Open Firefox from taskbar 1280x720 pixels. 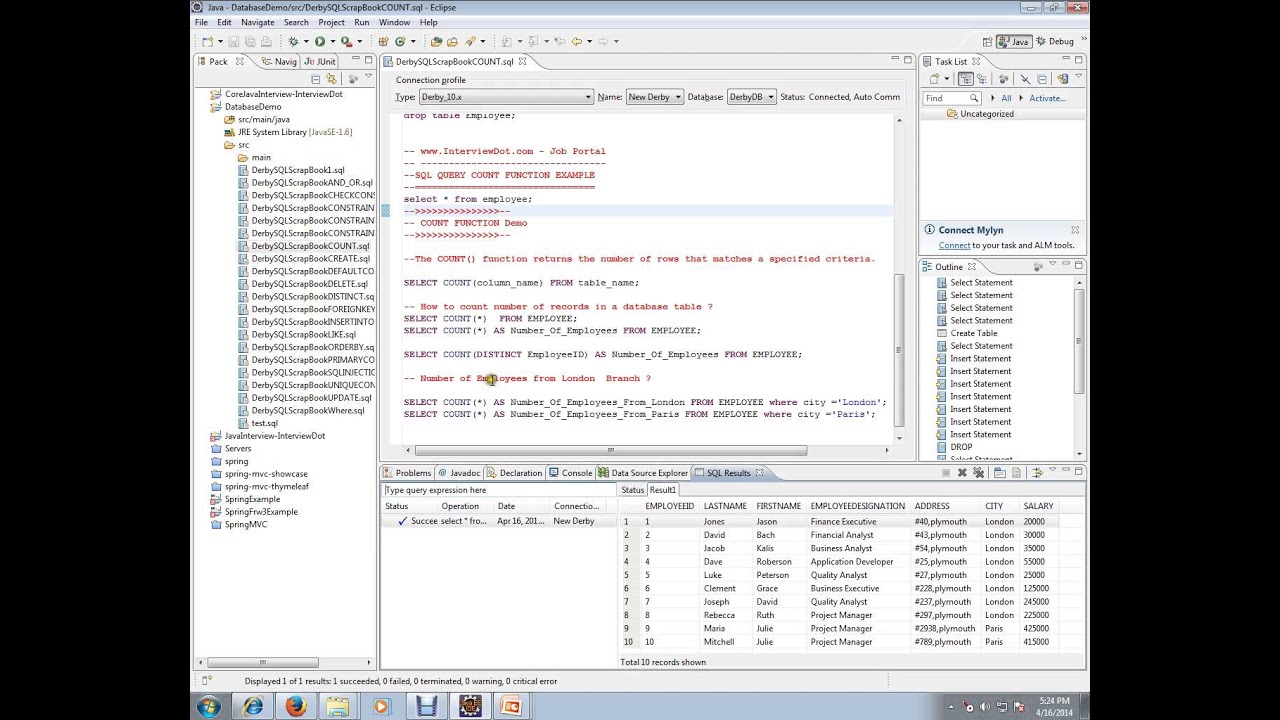[296, 706]
